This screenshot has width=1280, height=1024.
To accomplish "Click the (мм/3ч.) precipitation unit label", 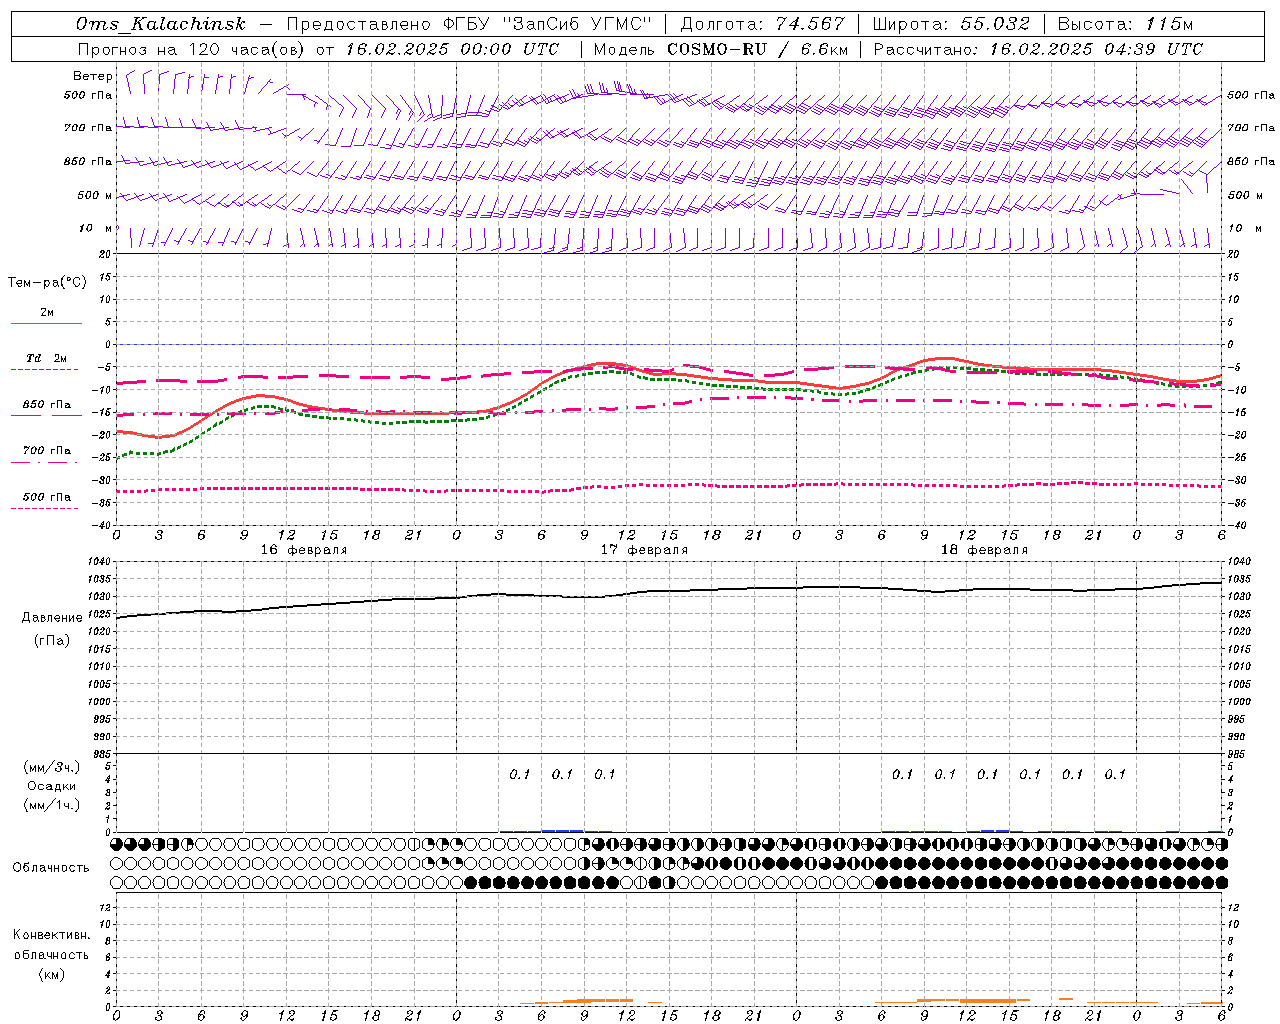I will (x=52, y=767).
